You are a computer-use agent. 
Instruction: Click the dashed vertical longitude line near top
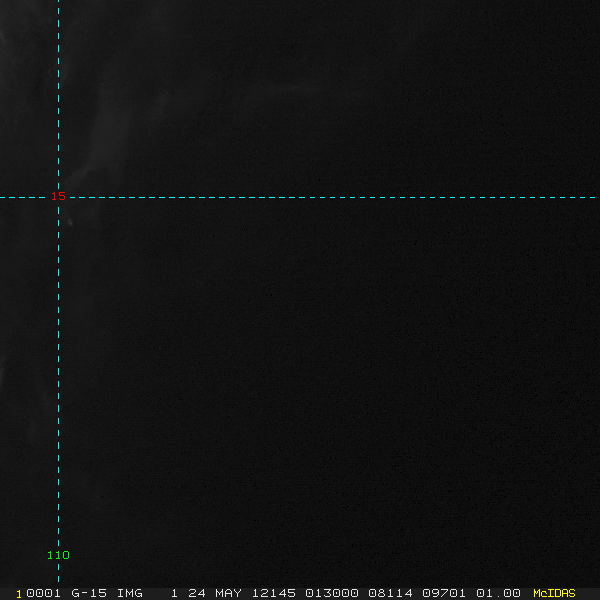(x=59, y=23)
